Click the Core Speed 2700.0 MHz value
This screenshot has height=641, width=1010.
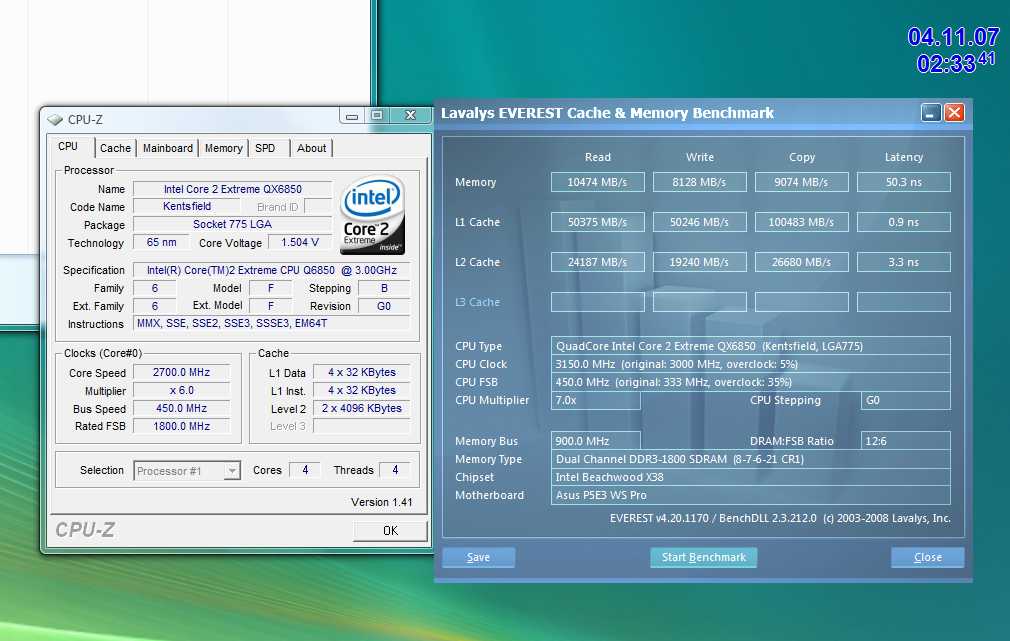[x=182, y=372]
